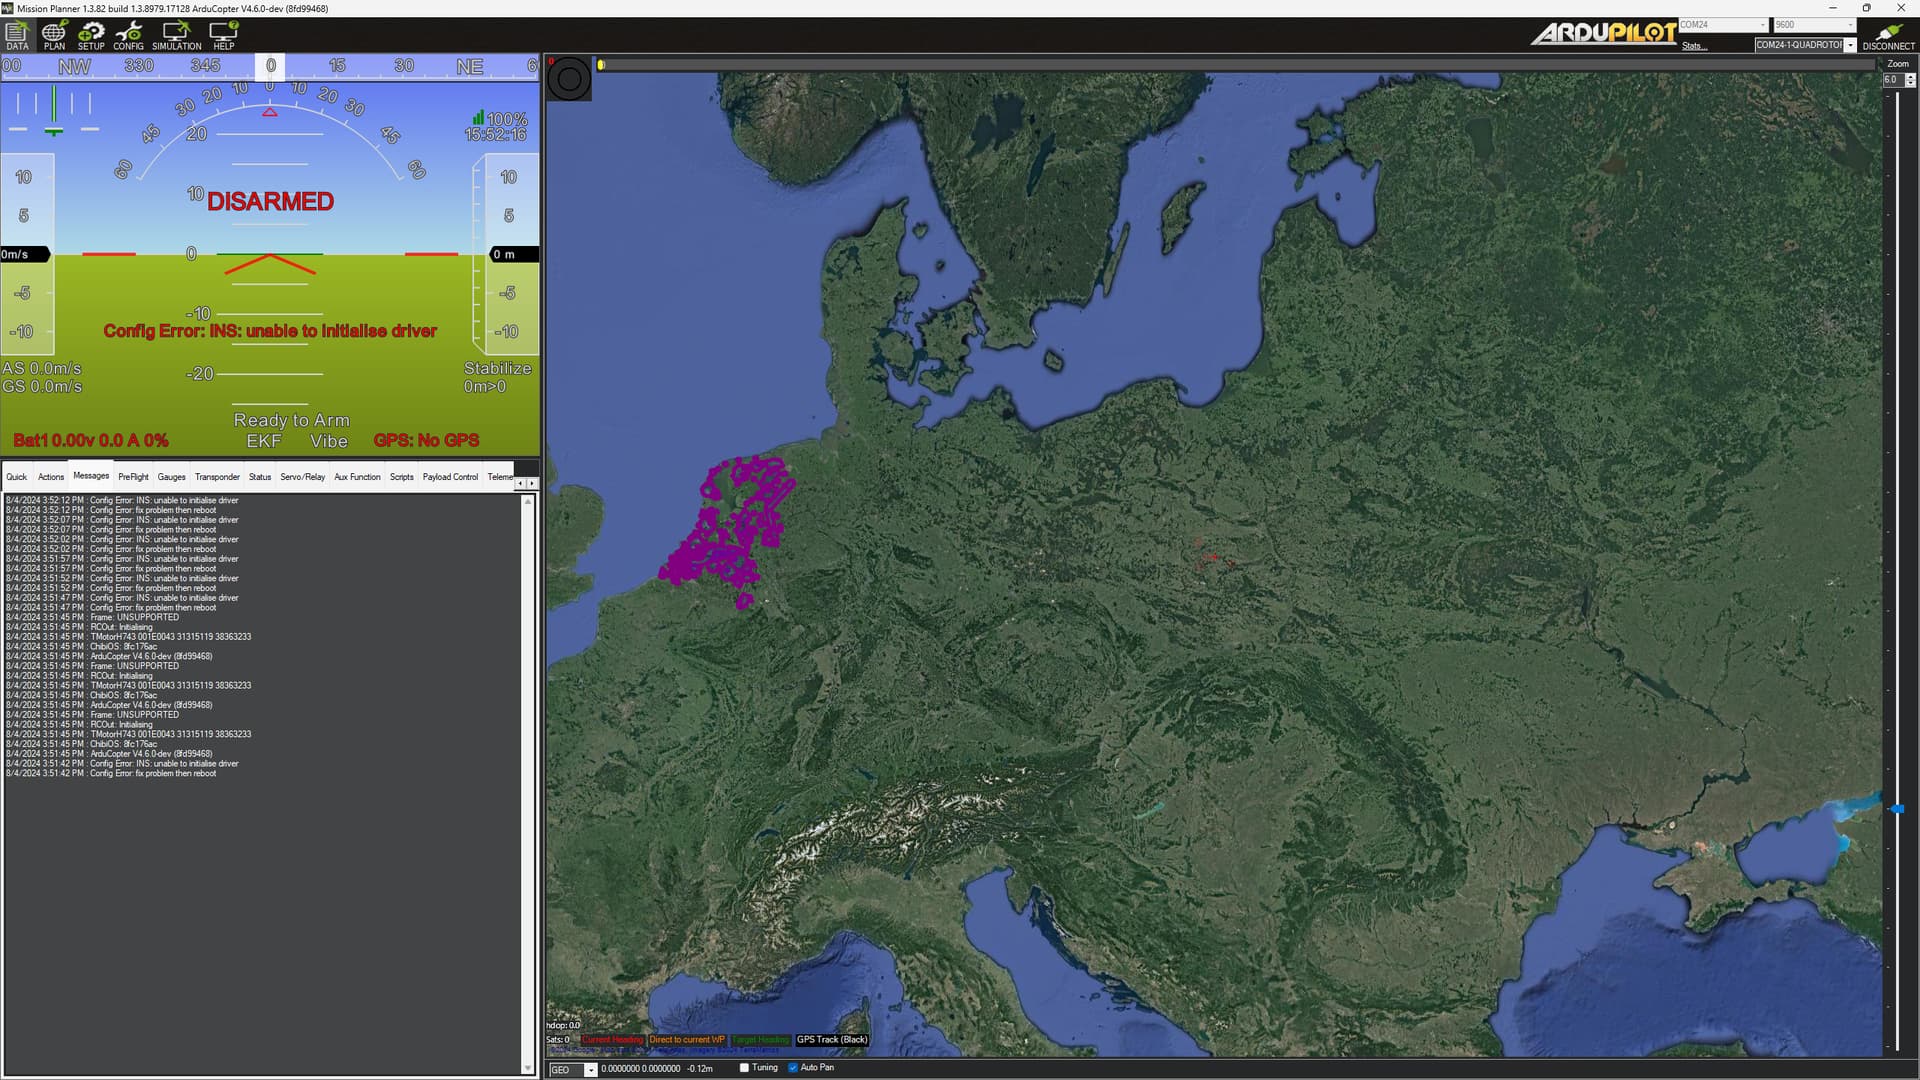Open the PLAN flight planner
The image size is (1920, 1080).
point(54,36)
